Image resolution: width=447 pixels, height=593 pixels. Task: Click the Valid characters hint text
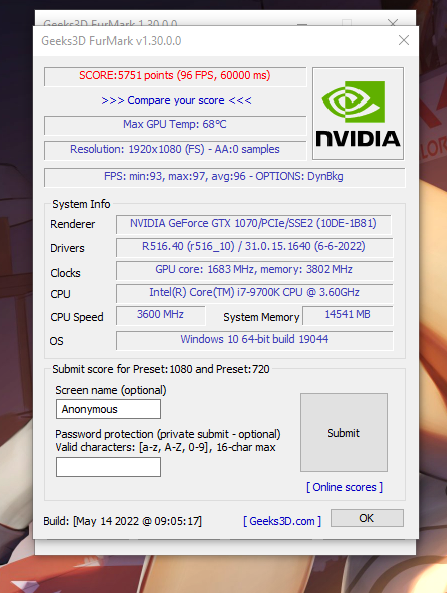coord(166,447)
